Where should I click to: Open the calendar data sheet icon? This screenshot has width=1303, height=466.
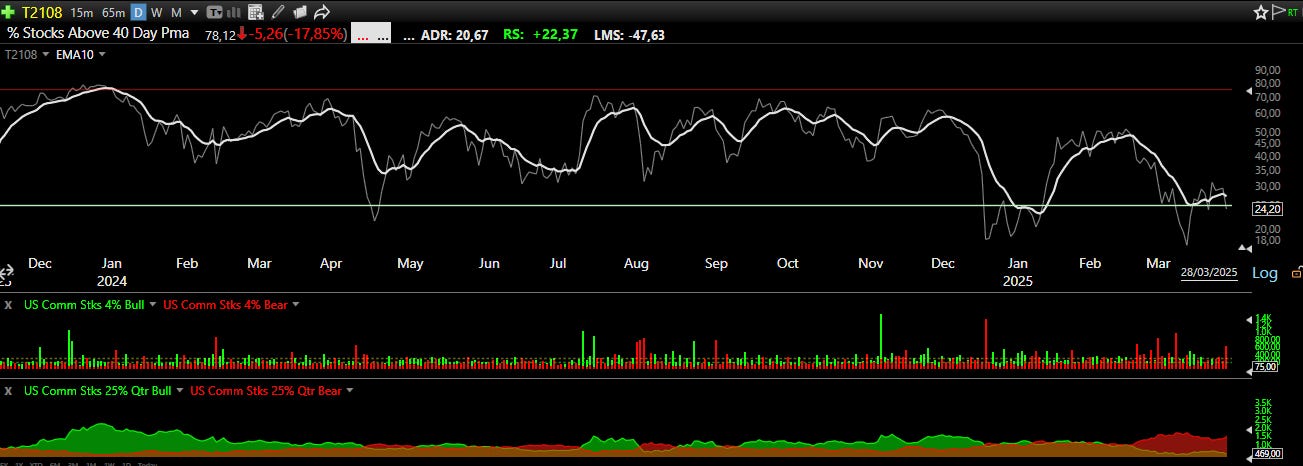click(x=256, y=13)
